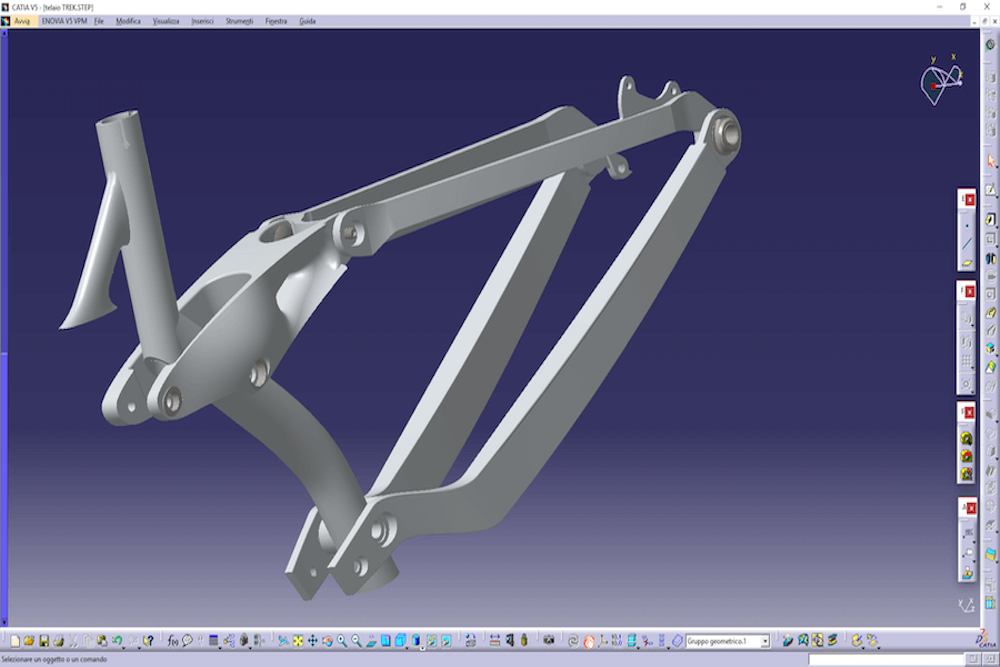Click the Undo arrow icon
This screenshot has width=1000, height=667.
117,641
